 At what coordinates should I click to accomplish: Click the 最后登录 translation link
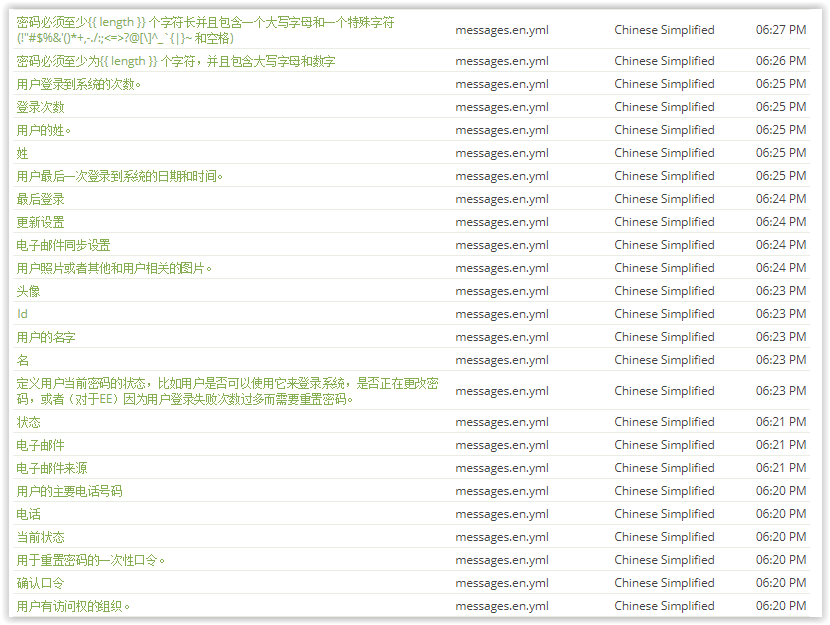pyautogui.click(x=40, y=200)
